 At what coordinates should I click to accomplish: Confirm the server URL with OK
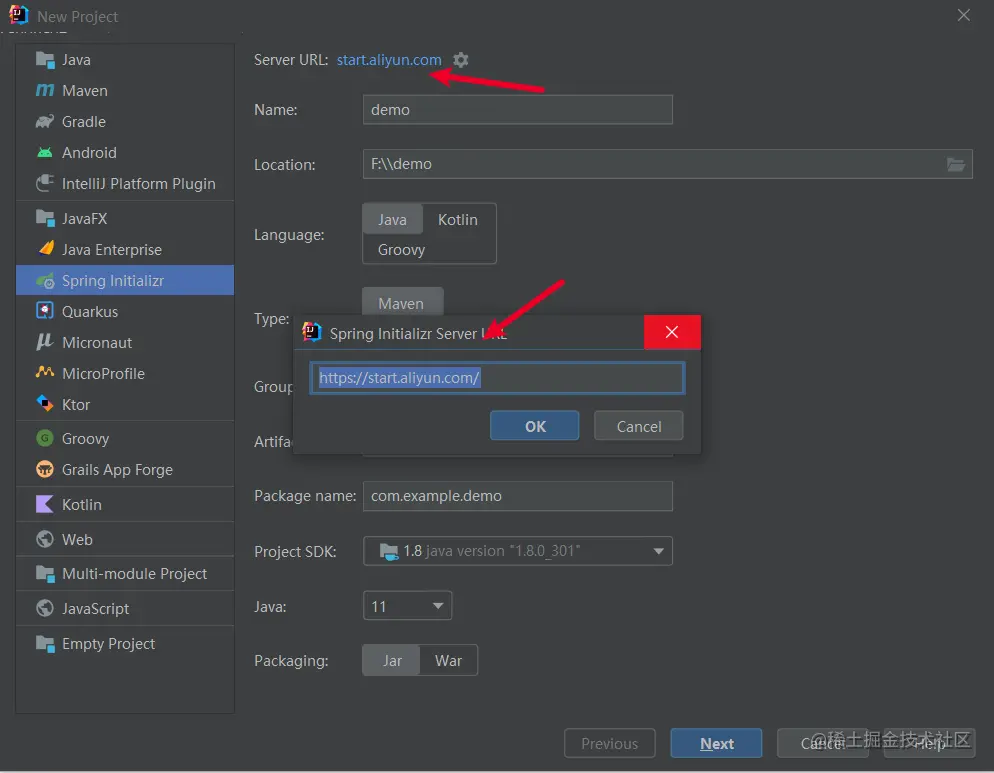[534, 425]
